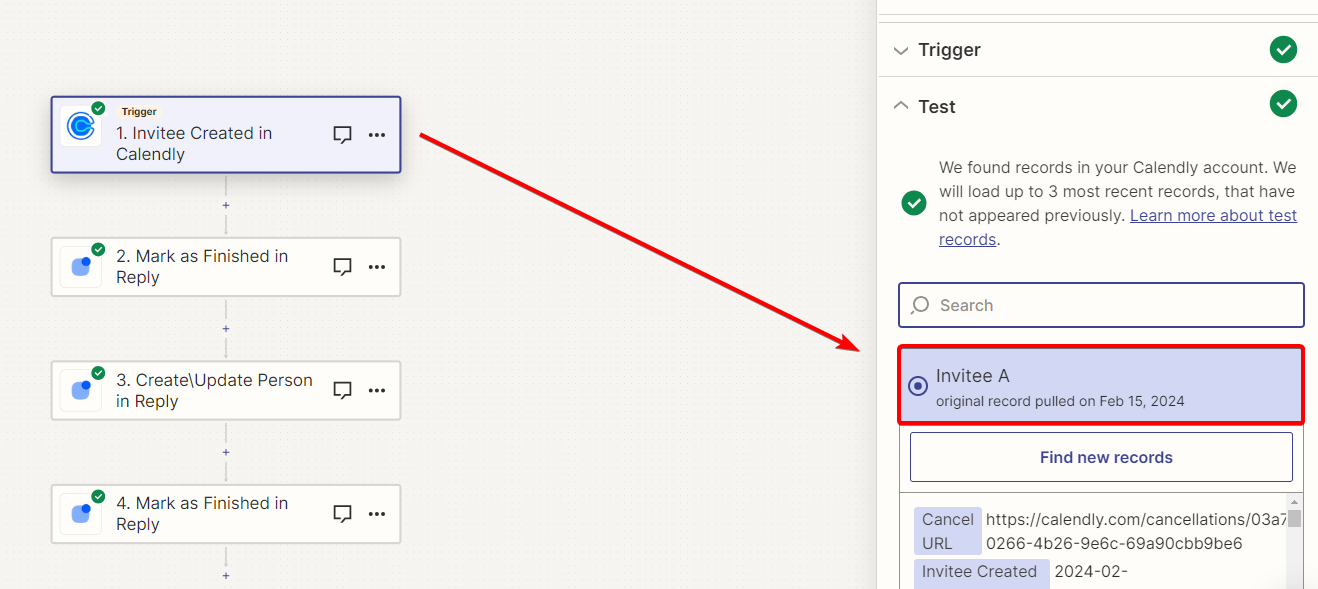Expand the Trigger section chevron

901,50
